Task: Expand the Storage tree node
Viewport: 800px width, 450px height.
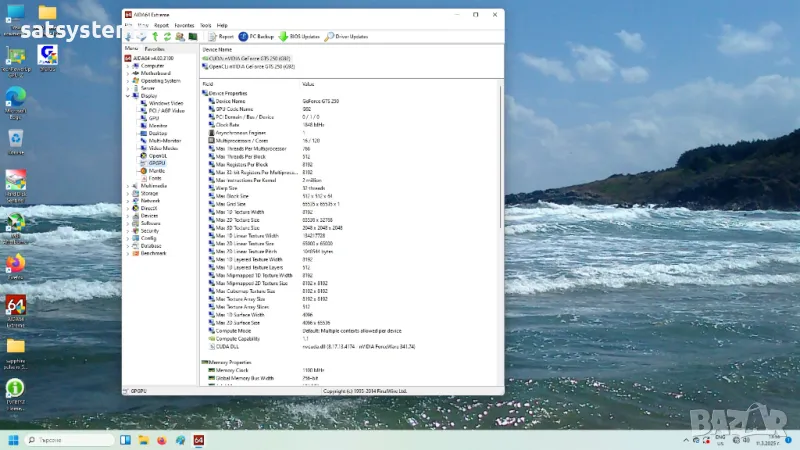Action: click(128, 193)
